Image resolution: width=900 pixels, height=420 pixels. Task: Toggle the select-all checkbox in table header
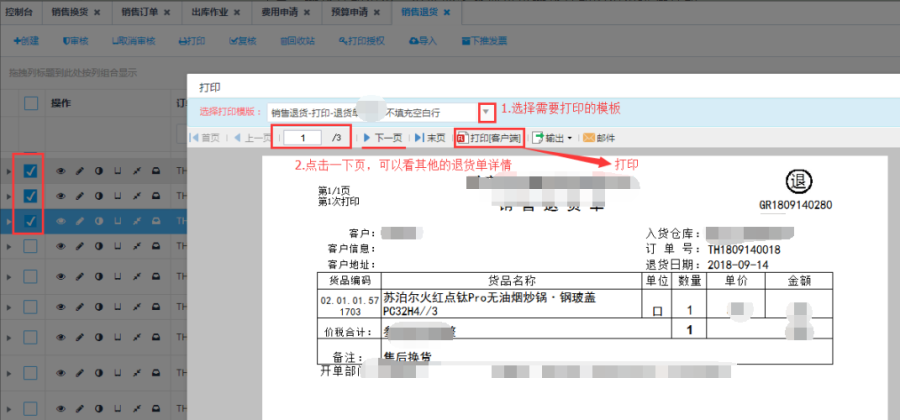click(x=31, y=103)
